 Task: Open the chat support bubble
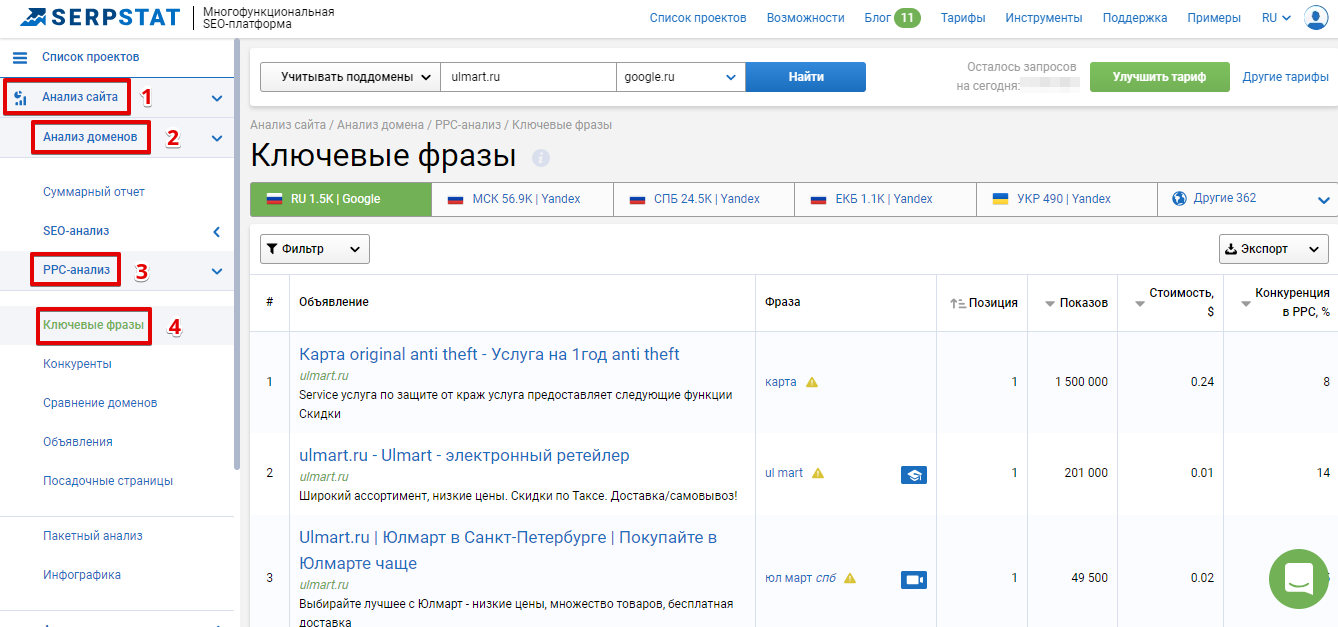click(x=1298, y=579)
